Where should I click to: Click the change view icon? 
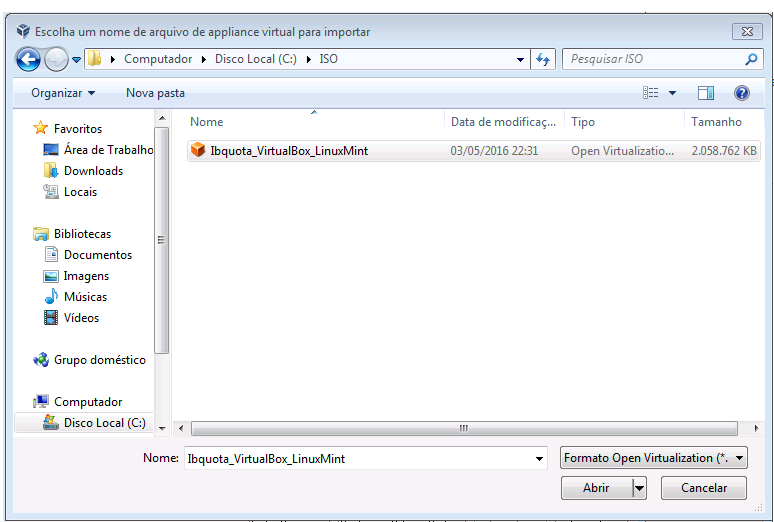tap(651, 92)
